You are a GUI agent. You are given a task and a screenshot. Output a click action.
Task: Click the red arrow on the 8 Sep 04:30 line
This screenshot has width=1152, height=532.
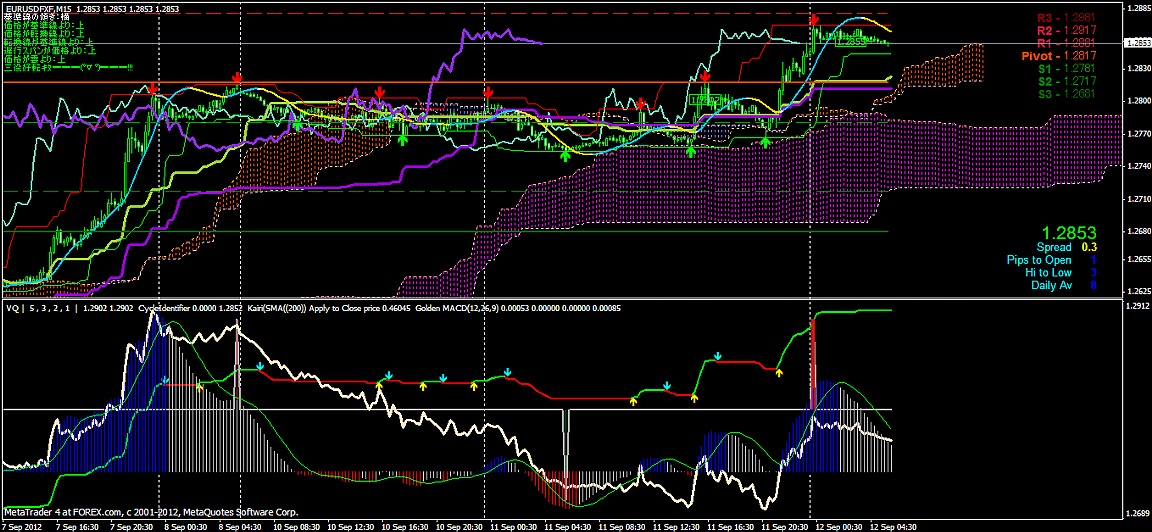[x=237, y=77]
